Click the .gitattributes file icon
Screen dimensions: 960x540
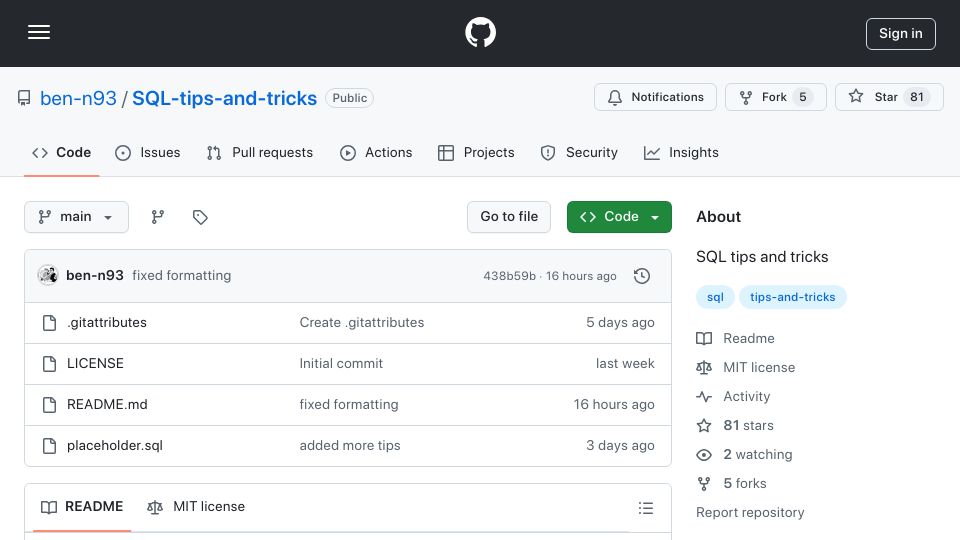[x=50, y=323]
